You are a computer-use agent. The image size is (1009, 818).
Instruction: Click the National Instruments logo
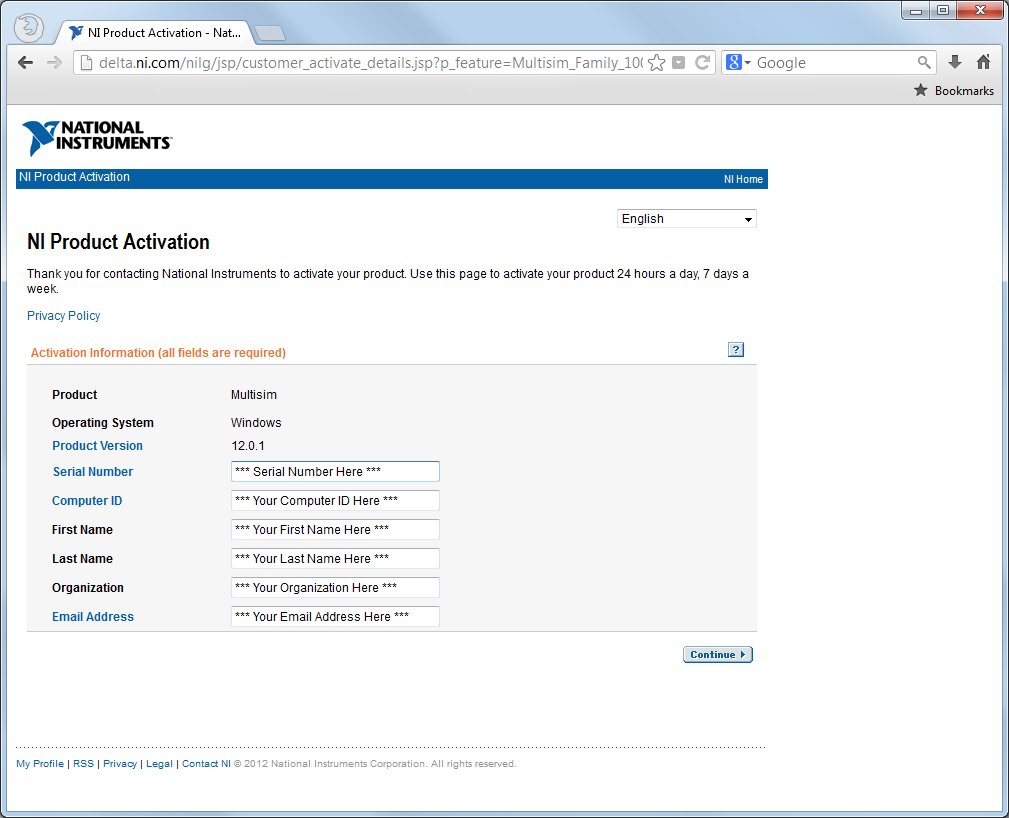(x=96, y=137)
